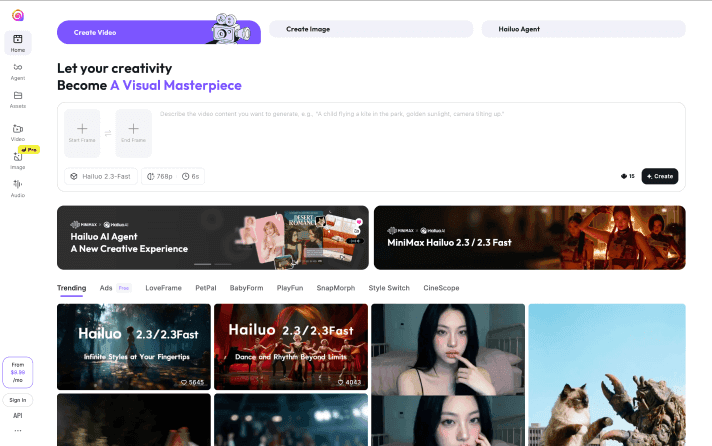
Task: Open the Audio sidebar icon
Action: [x=18, y=188]
